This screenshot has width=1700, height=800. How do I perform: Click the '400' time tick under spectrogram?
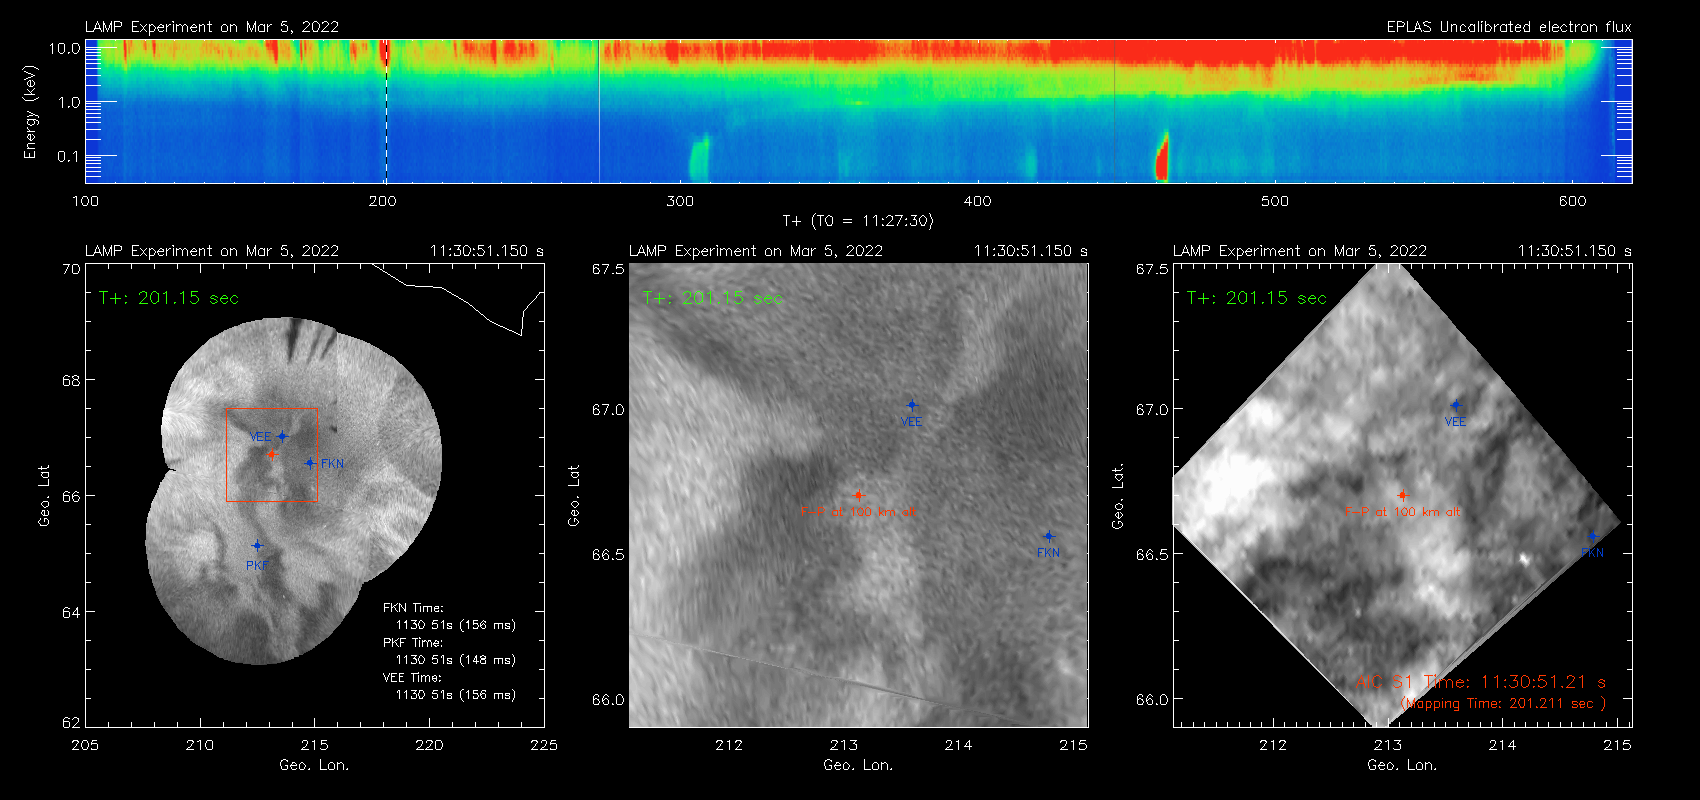[x=977, y=201]
